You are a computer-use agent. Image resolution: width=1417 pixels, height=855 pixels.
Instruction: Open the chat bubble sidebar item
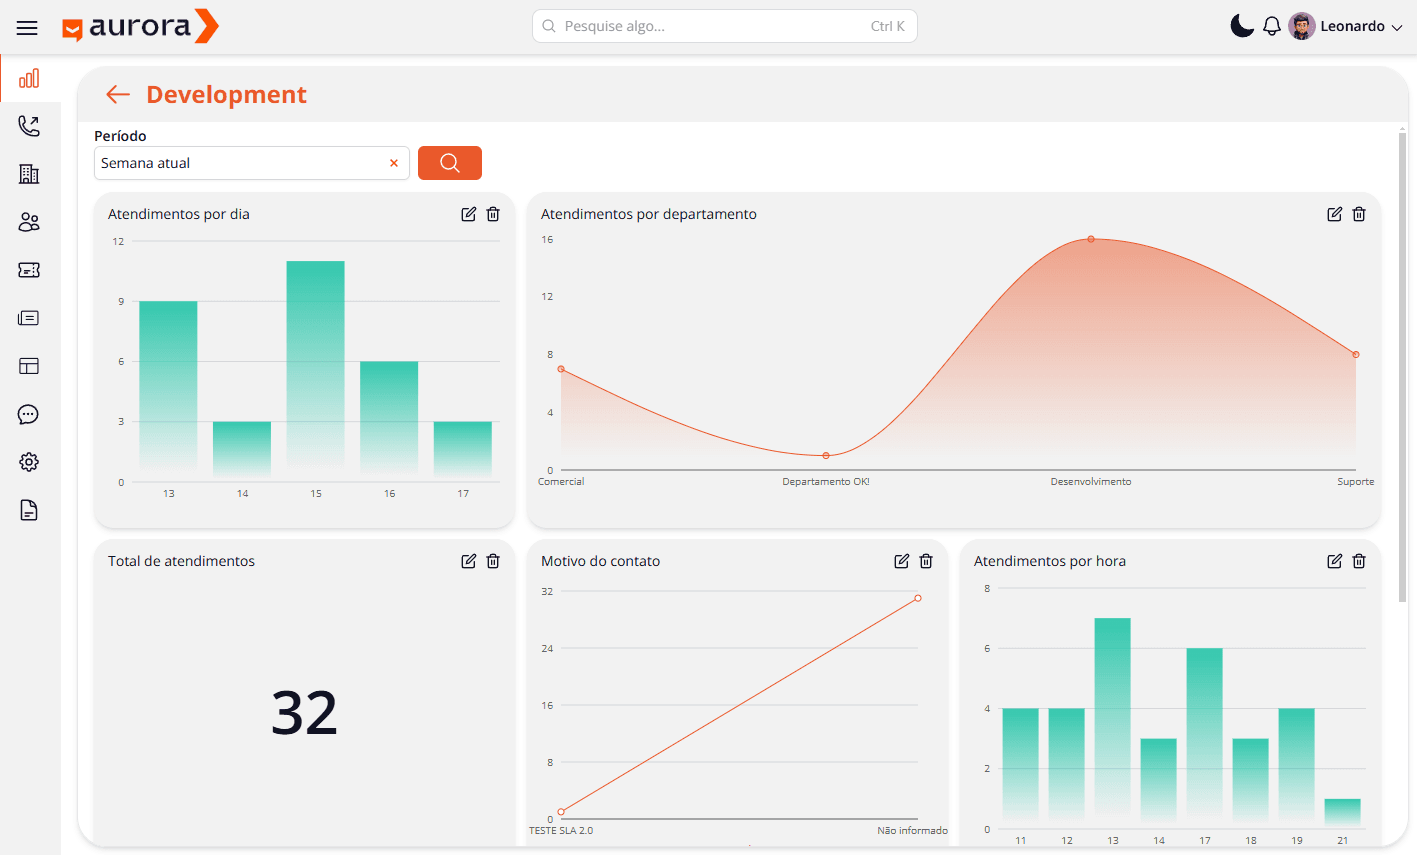29,414
